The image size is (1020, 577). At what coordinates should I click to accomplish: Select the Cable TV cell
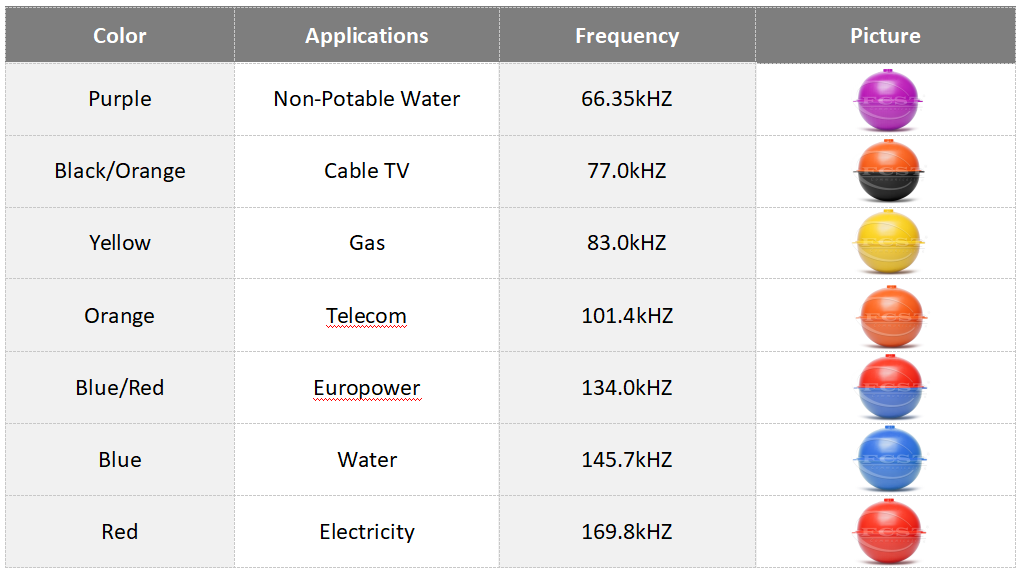[x=366, y=171]
